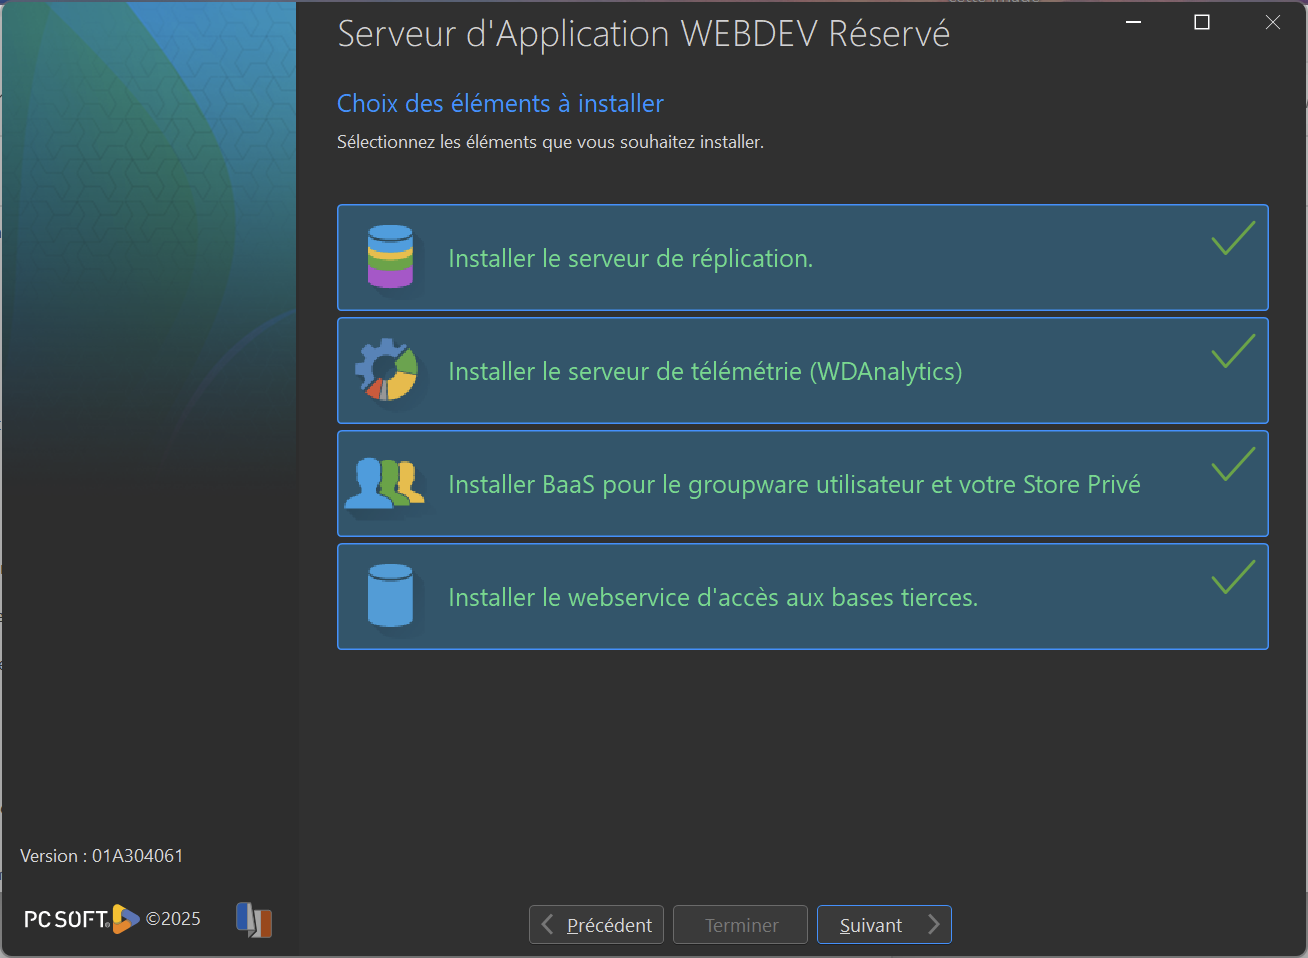This screenshot has width=1308, height=958.
Task: Return to the previous step with Précédent
Action: 596,924
